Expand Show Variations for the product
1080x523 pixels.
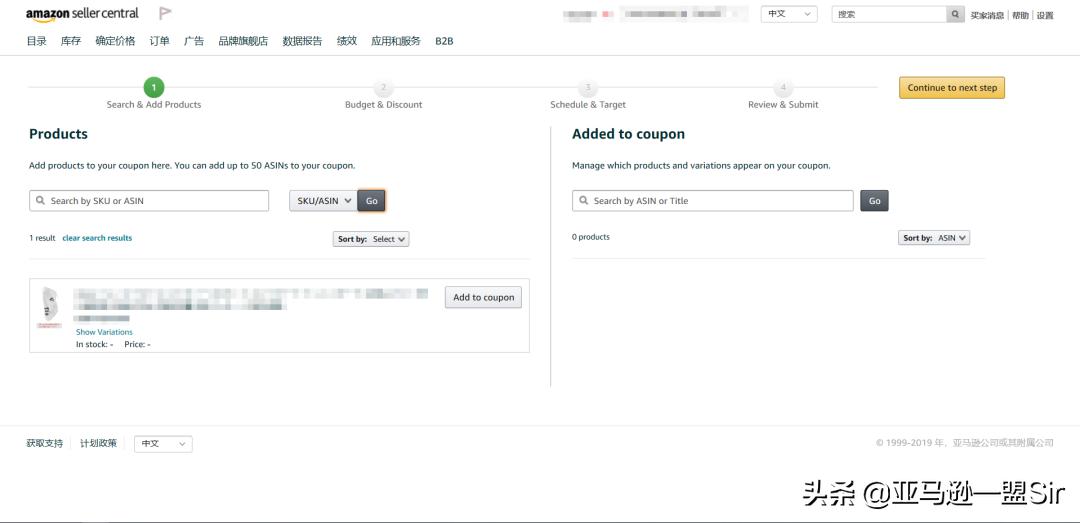[104, 332]
